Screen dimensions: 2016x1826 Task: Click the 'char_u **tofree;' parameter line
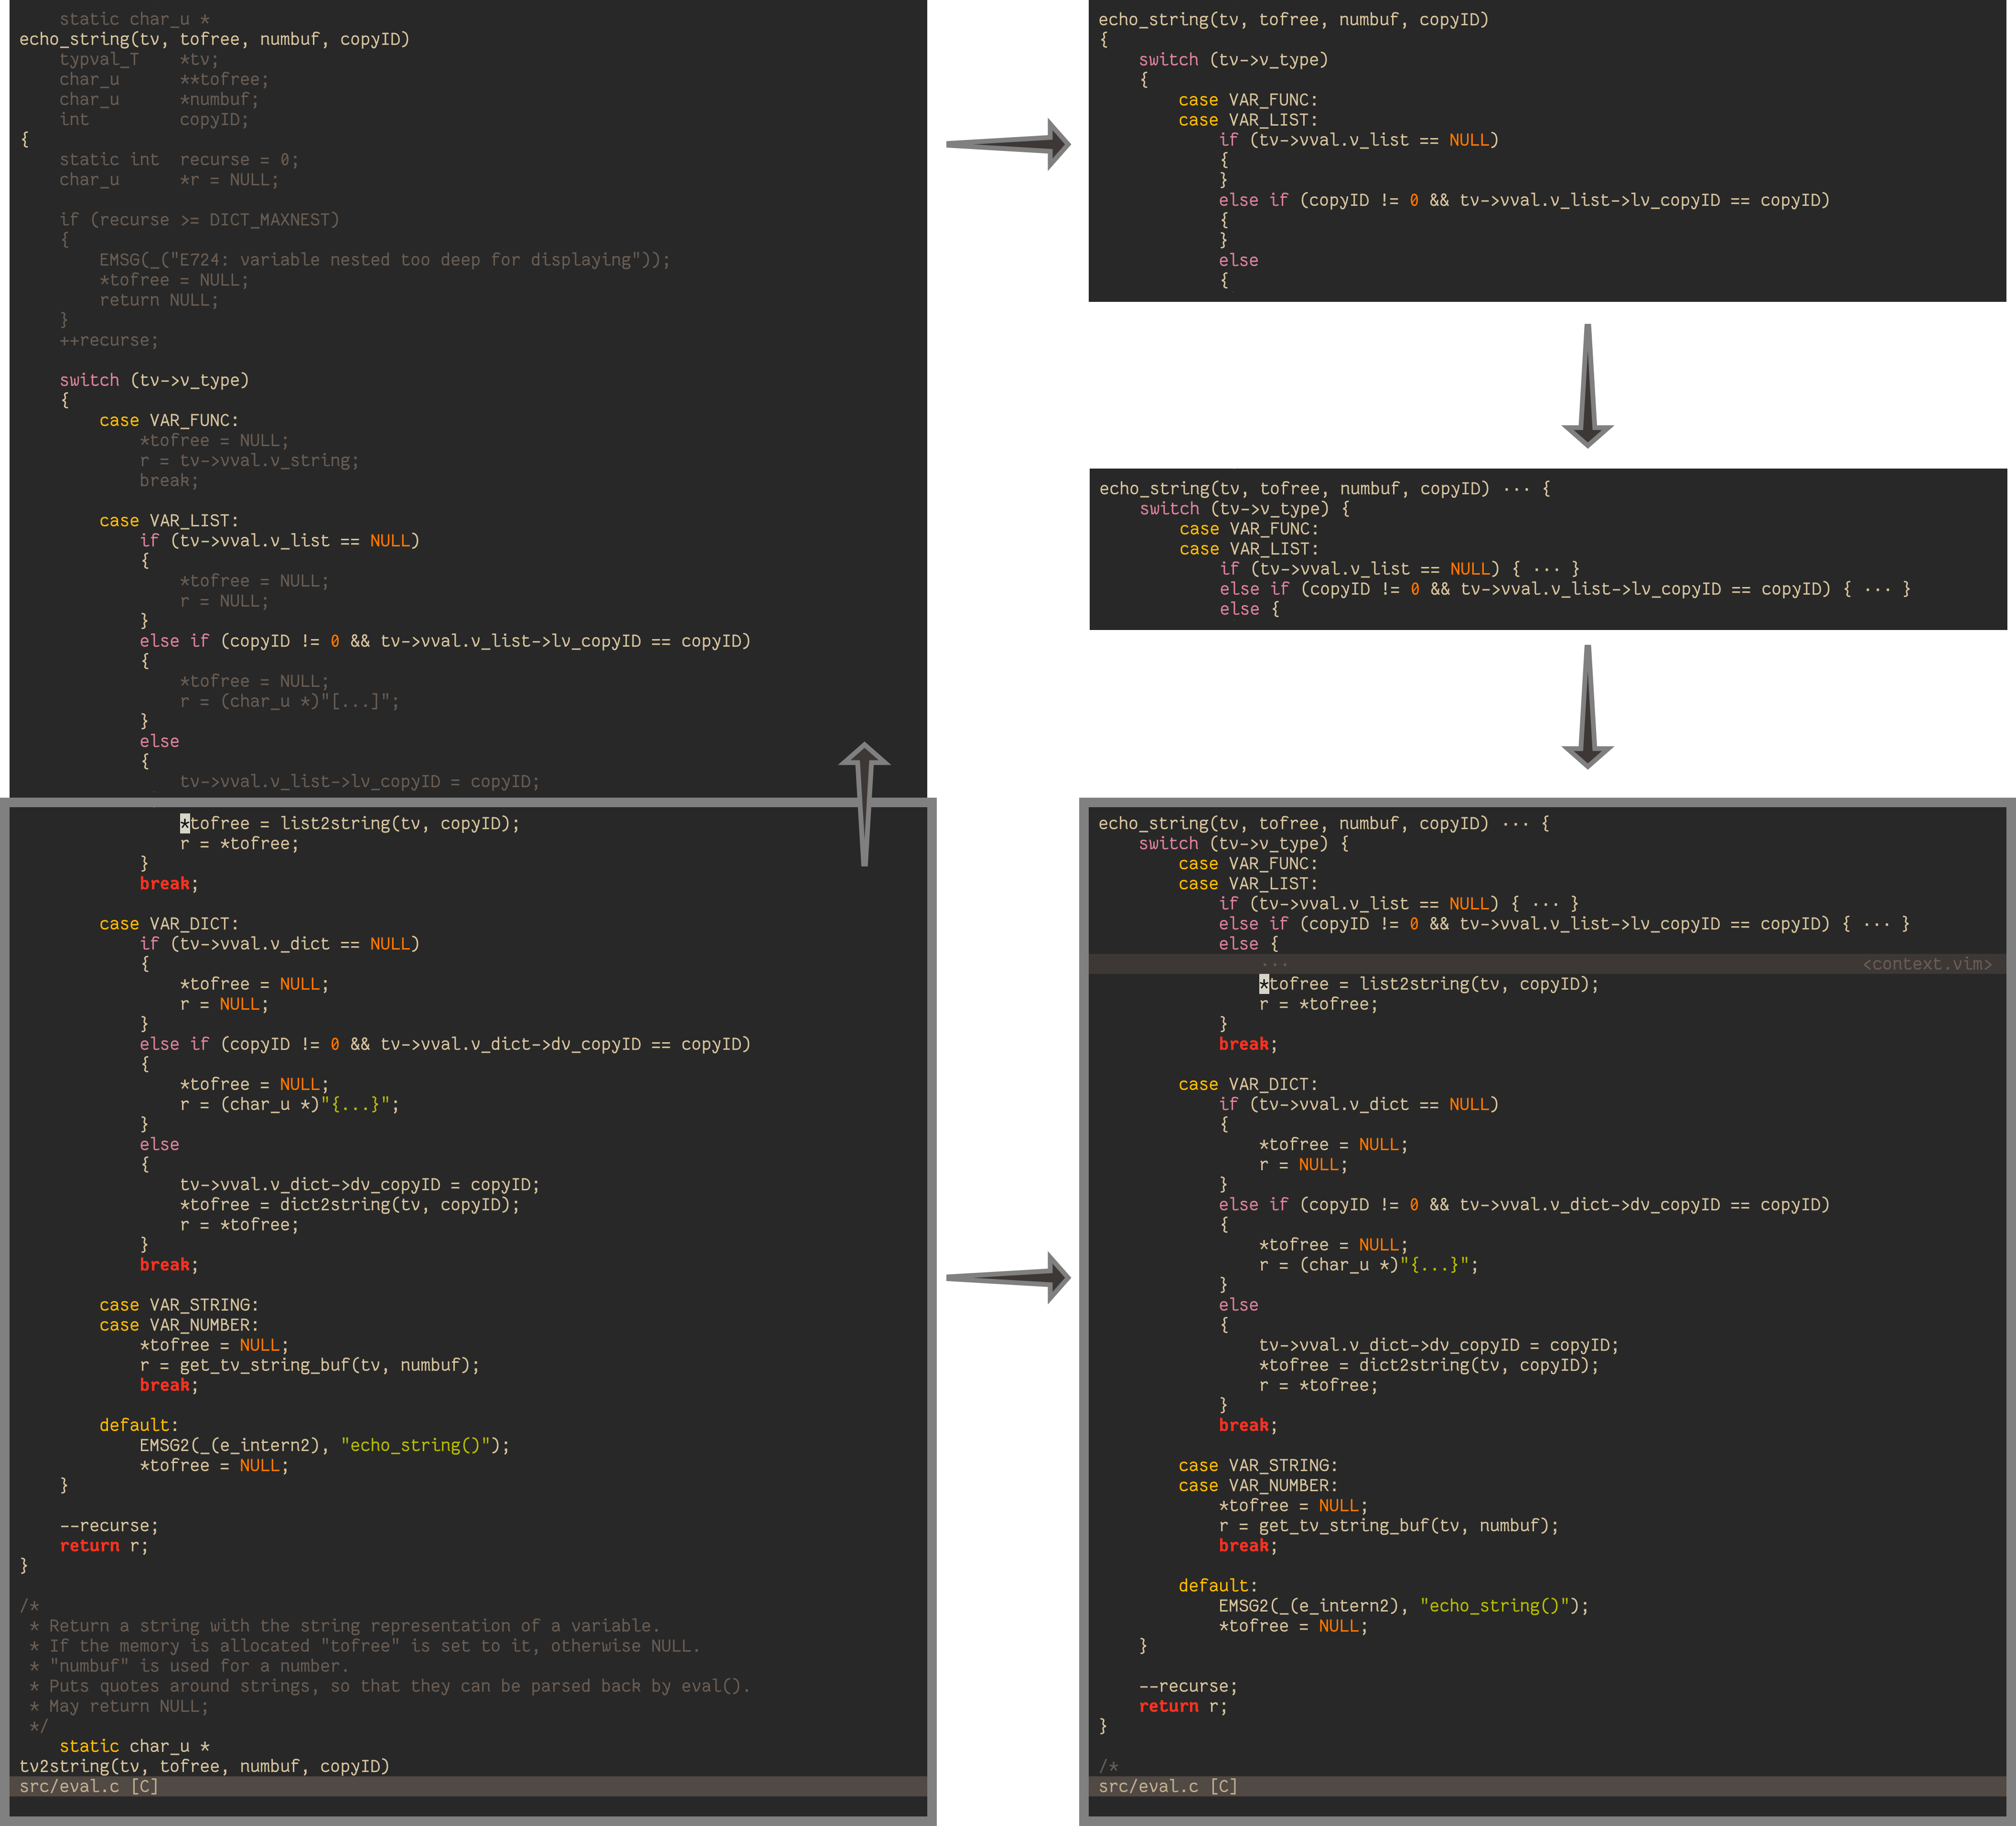[163, 79]
